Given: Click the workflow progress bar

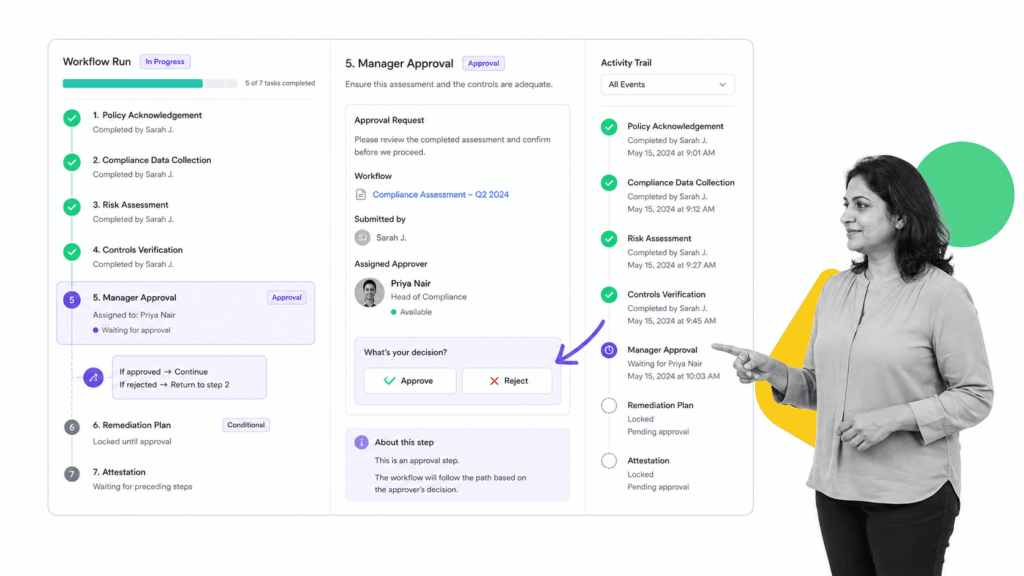Looking at the screenshot, I should pyautogui.click(x=150, y=84).
